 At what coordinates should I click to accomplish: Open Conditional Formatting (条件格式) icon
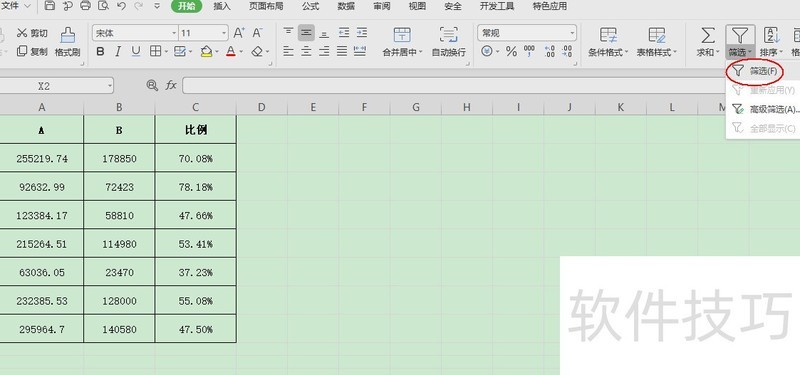608,35
